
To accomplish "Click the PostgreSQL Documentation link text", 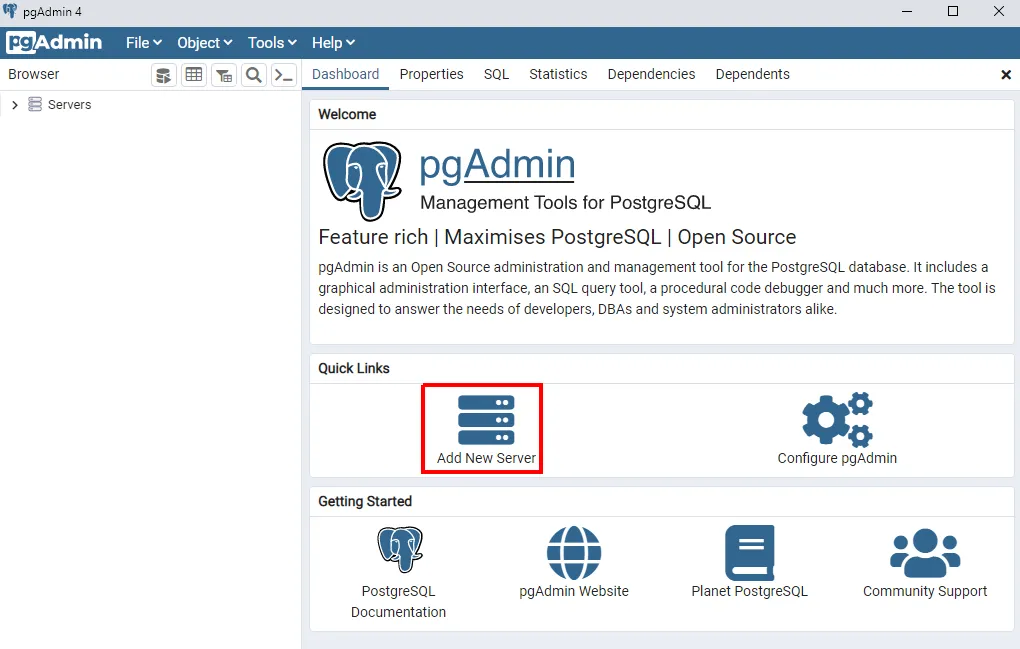I will coord(398,602).
